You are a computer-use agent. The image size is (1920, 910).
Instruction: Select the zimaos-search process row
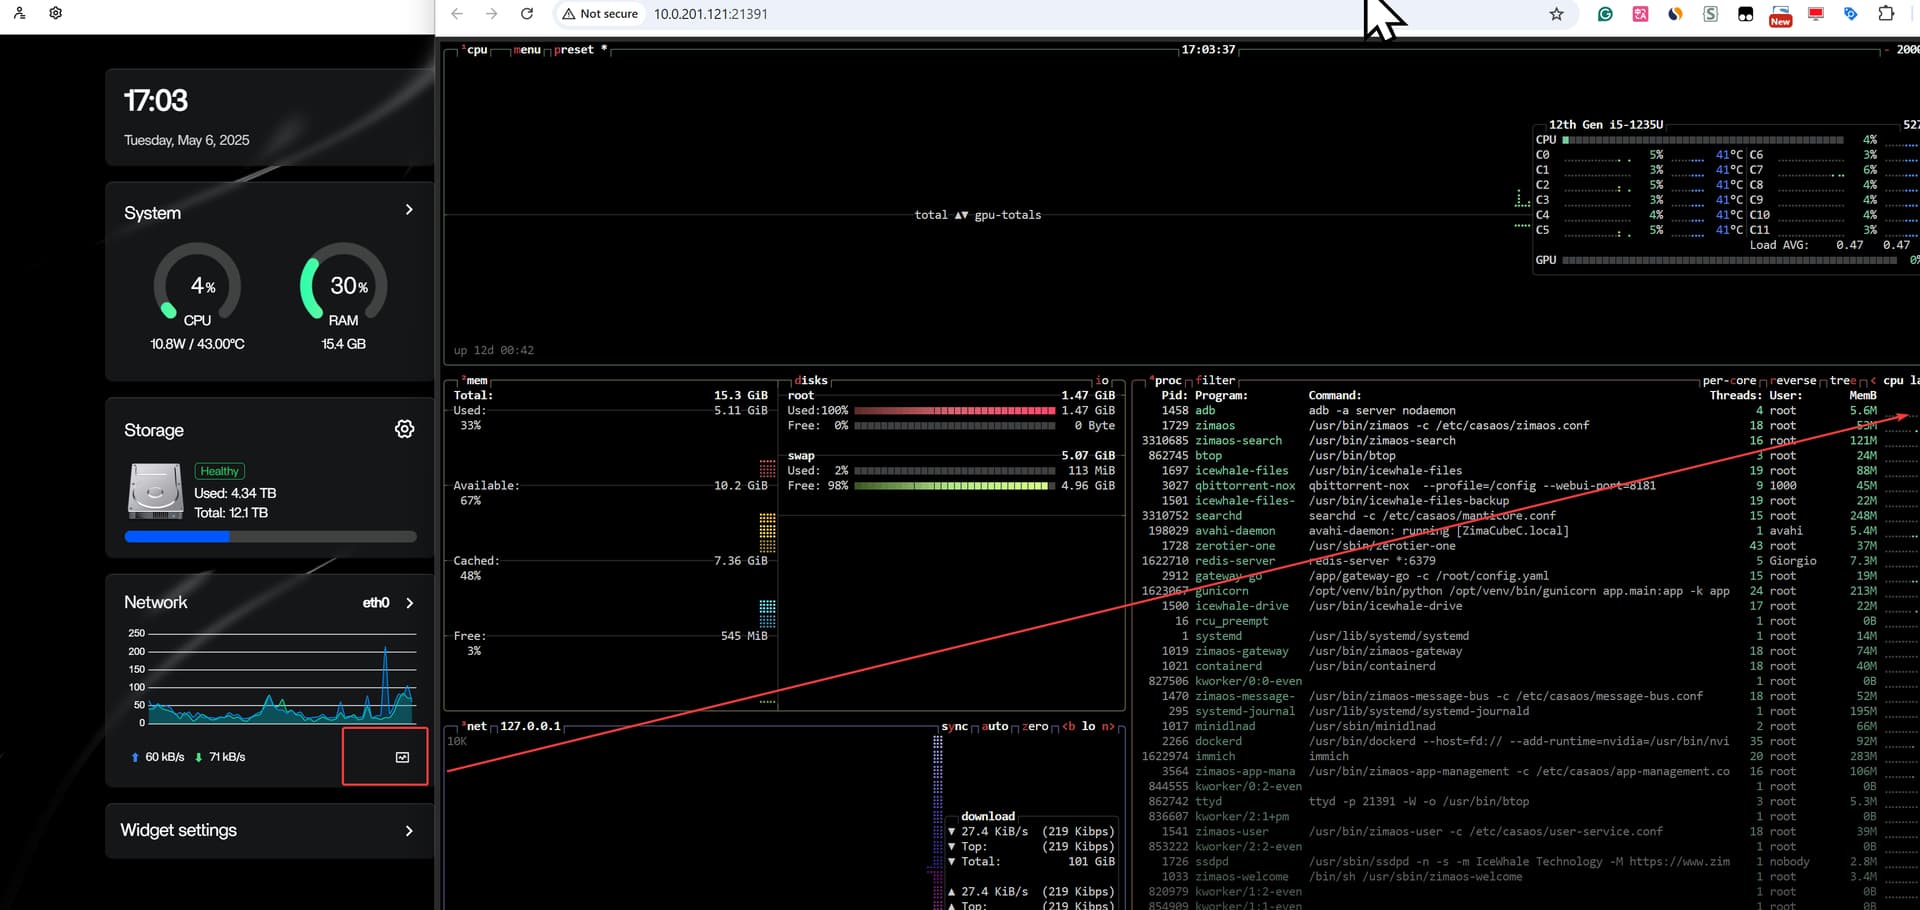(1509, 440)
